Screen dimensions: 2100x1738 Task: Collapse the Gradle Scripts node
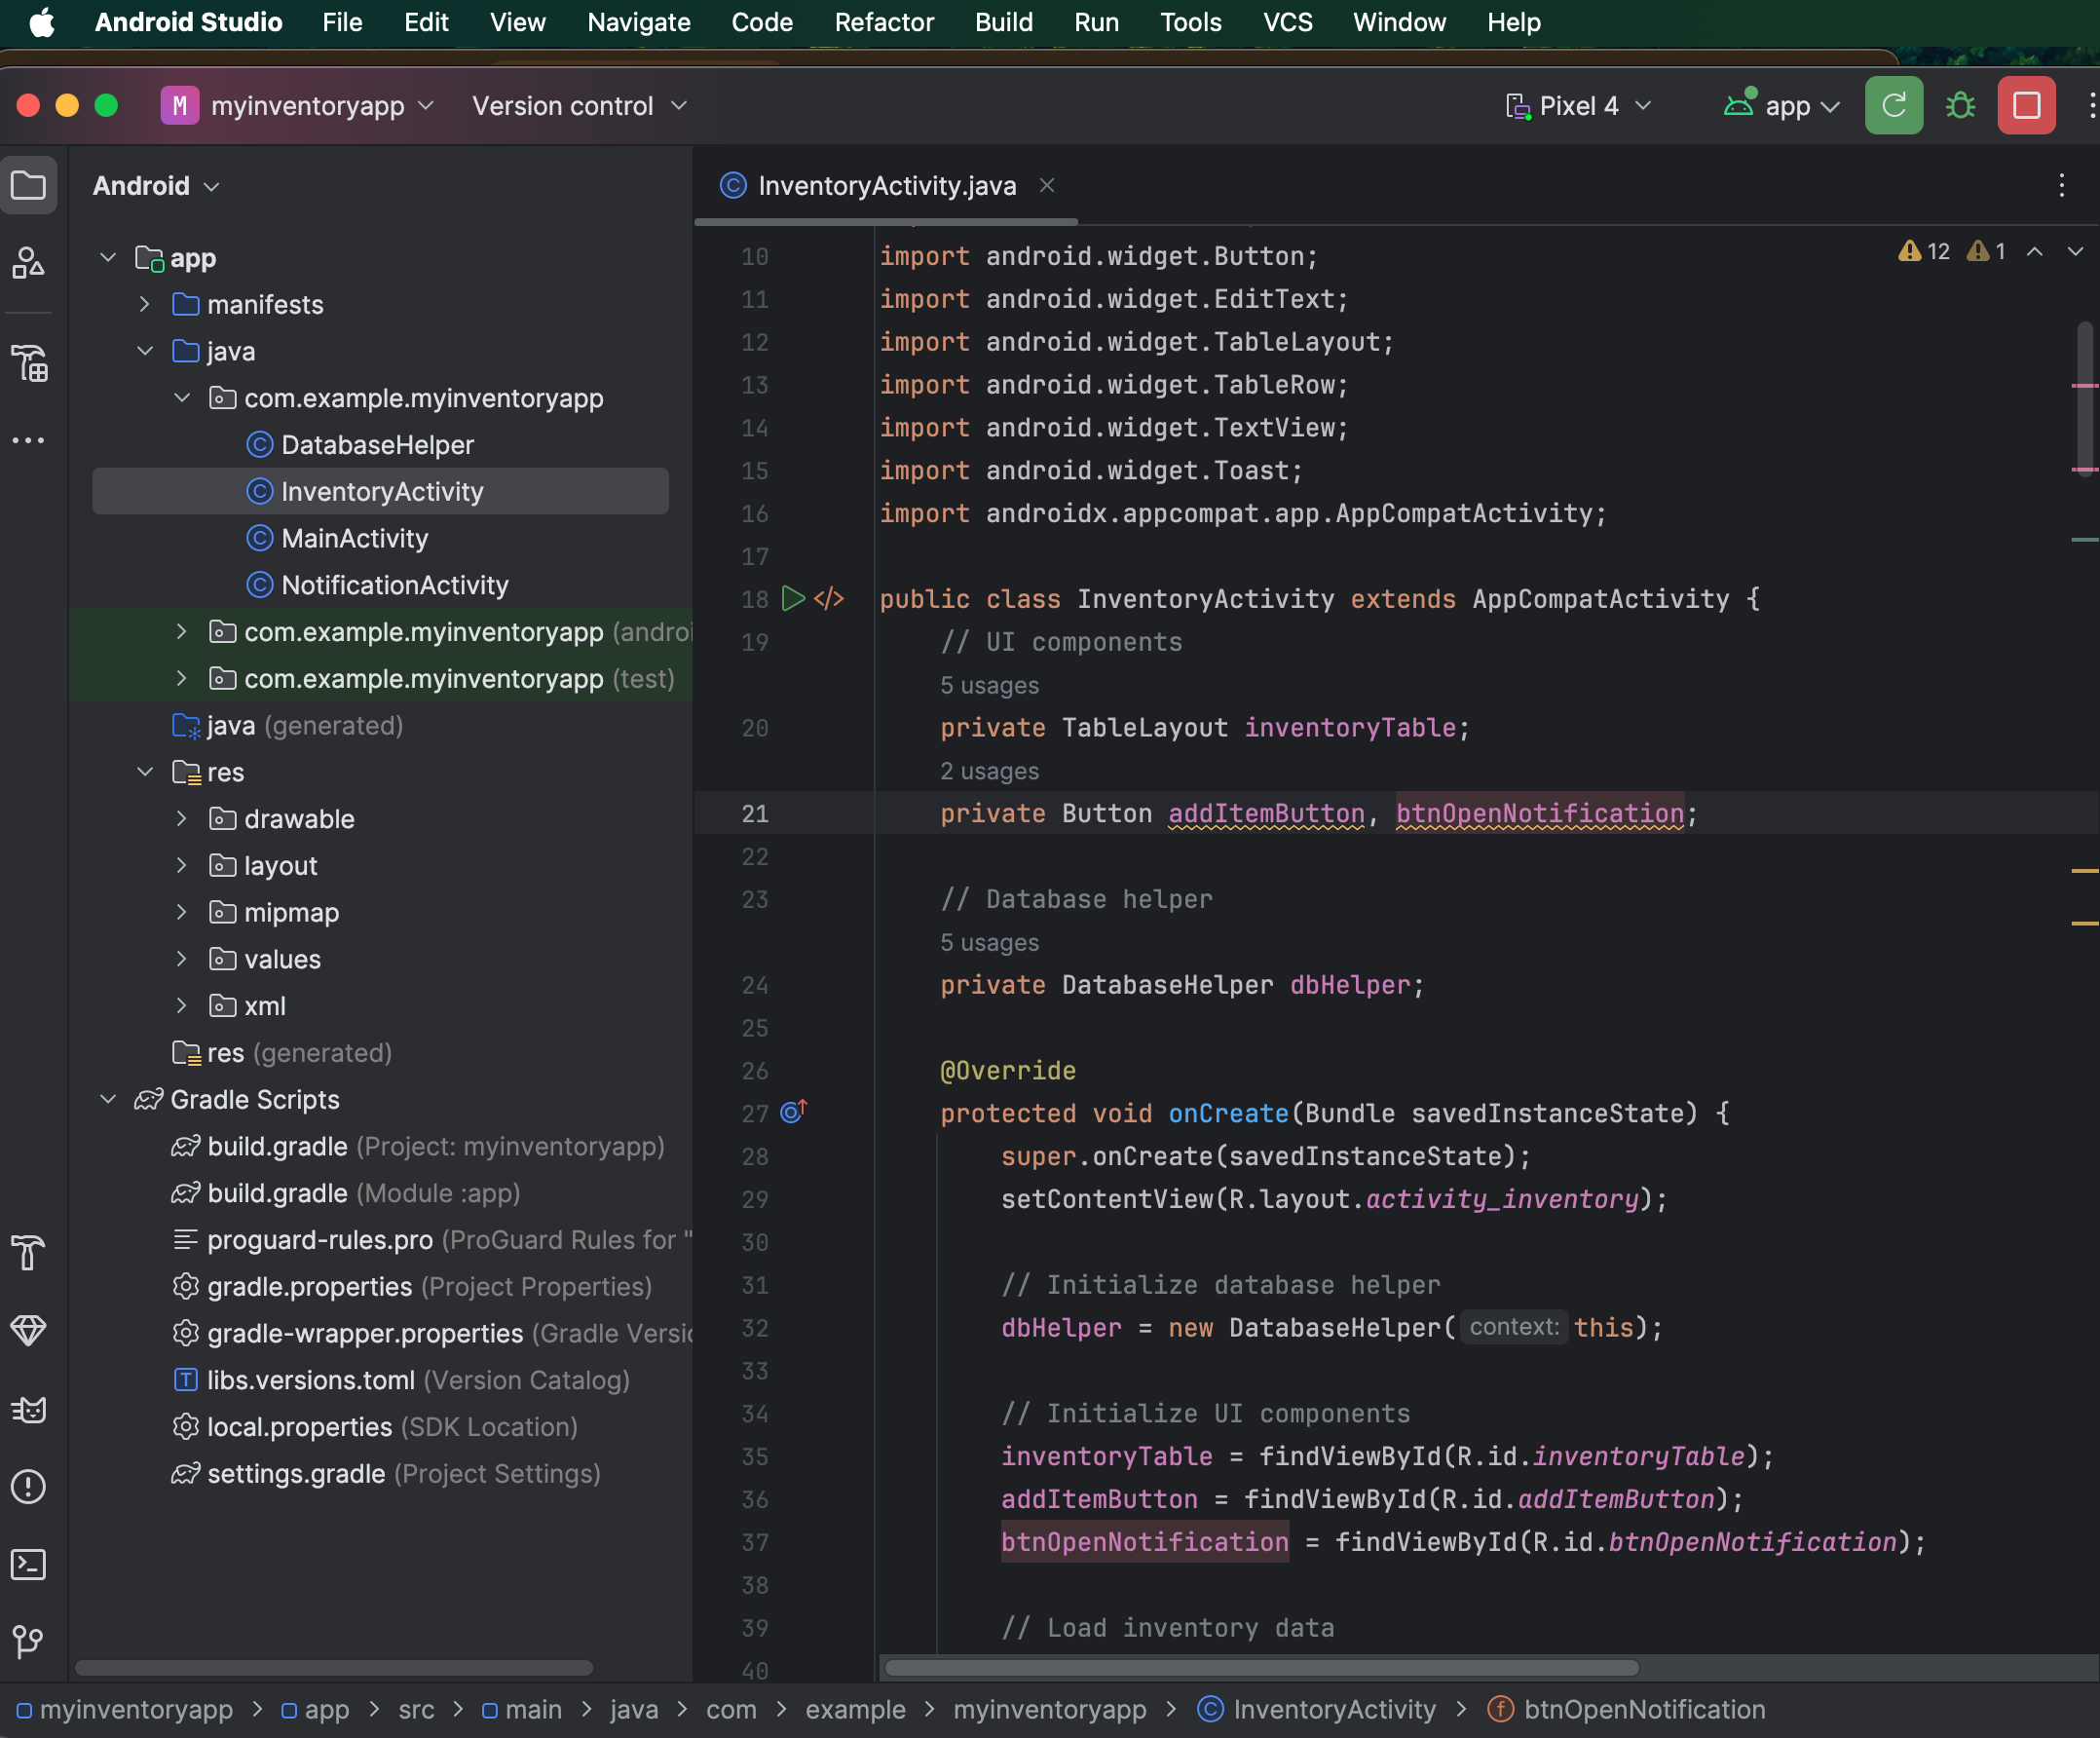click(108, 1099)
